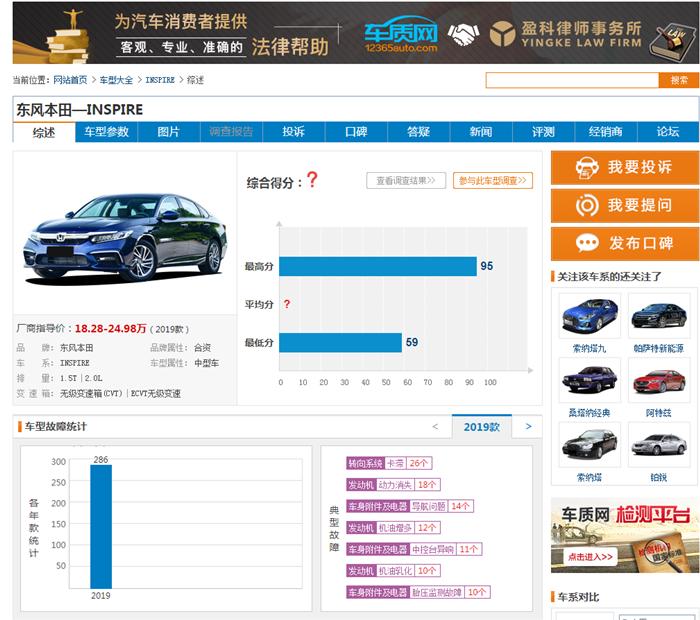Click the Yingke Law Firm logo
This screenshot has width=700, height=620.
pyautogui.click(x=566, y=33)
